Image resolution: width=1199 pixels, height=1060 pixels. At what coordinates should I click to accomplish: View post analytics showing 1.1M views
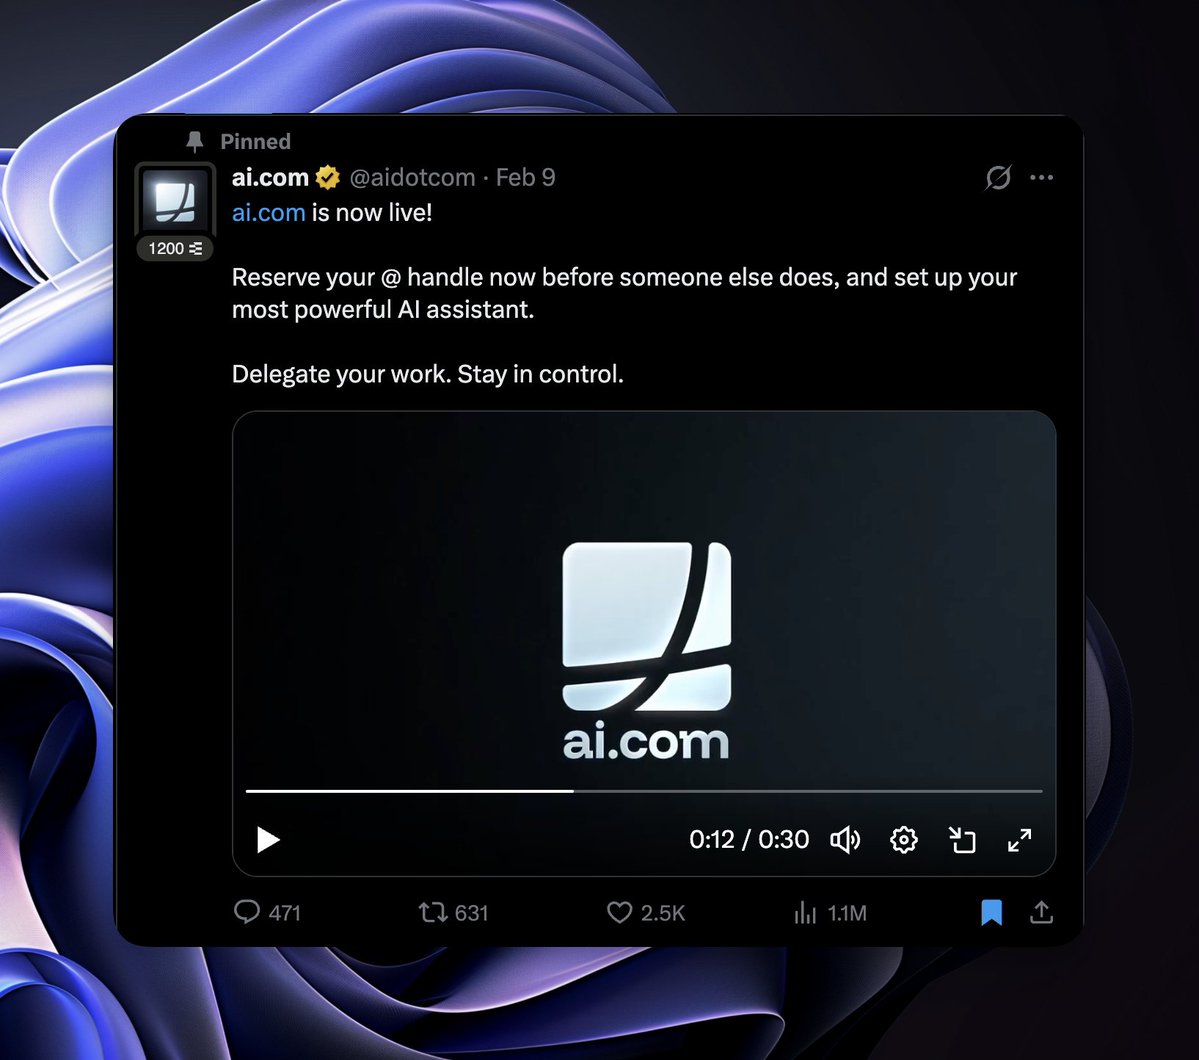coord(830,912)
